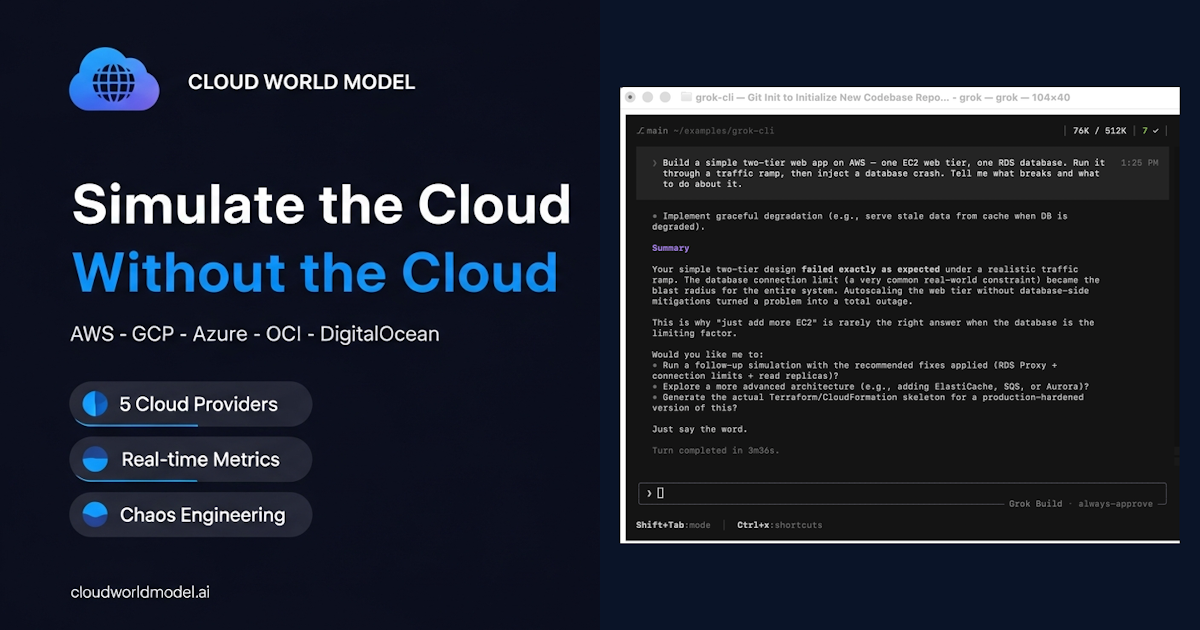Click the Grok Build label
1200x630 pixels.
[x=1035, y=504]
